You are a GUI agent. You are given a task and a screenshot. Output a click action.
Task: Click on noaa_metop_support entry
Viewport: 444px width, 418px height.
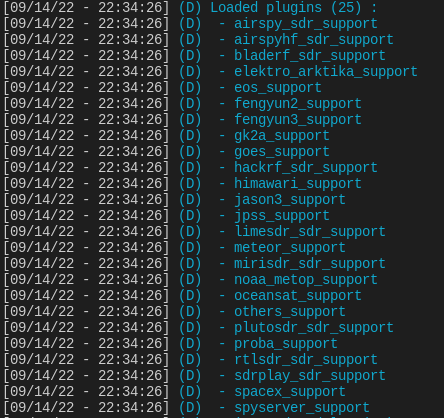(306, 280)
